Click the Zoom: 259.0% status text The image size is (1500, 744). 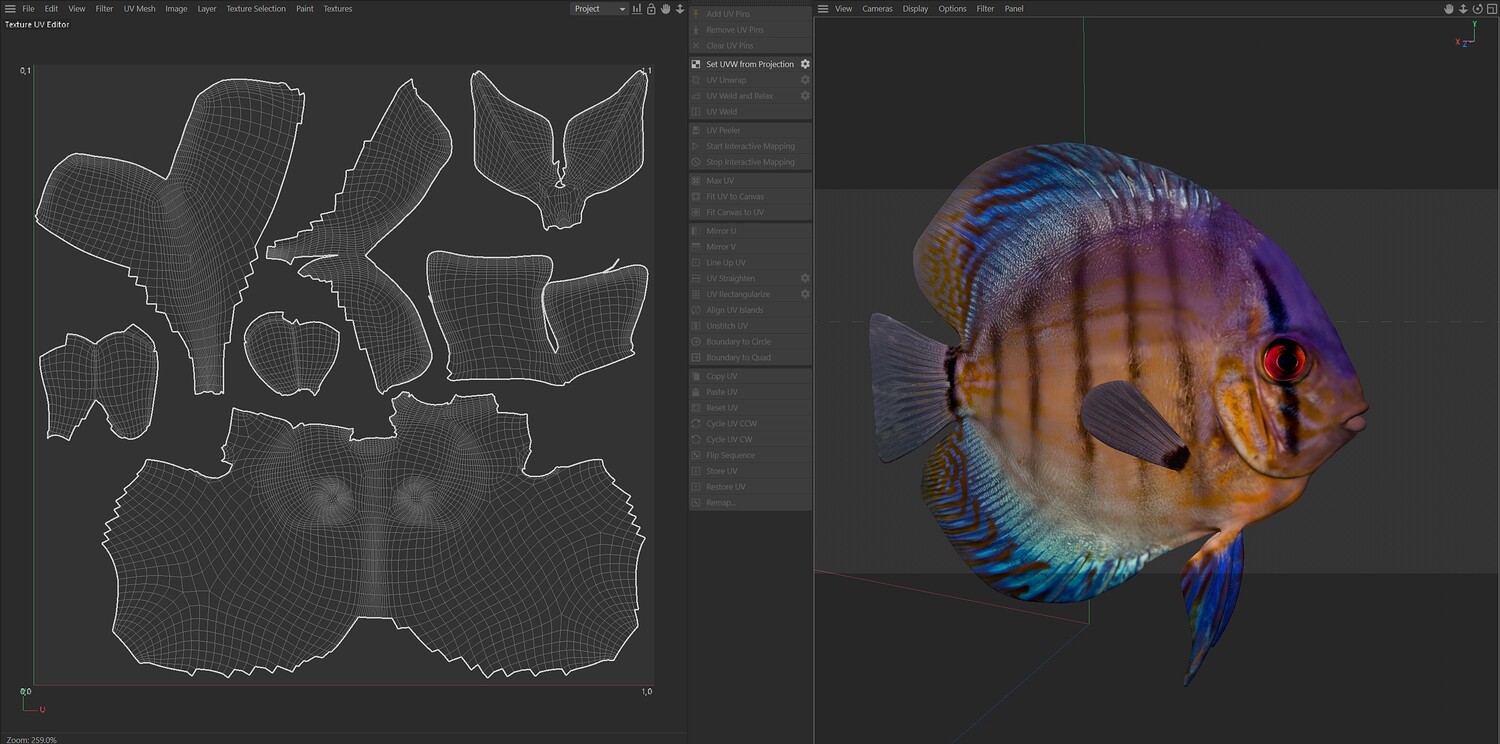click(x=31, y=740)
